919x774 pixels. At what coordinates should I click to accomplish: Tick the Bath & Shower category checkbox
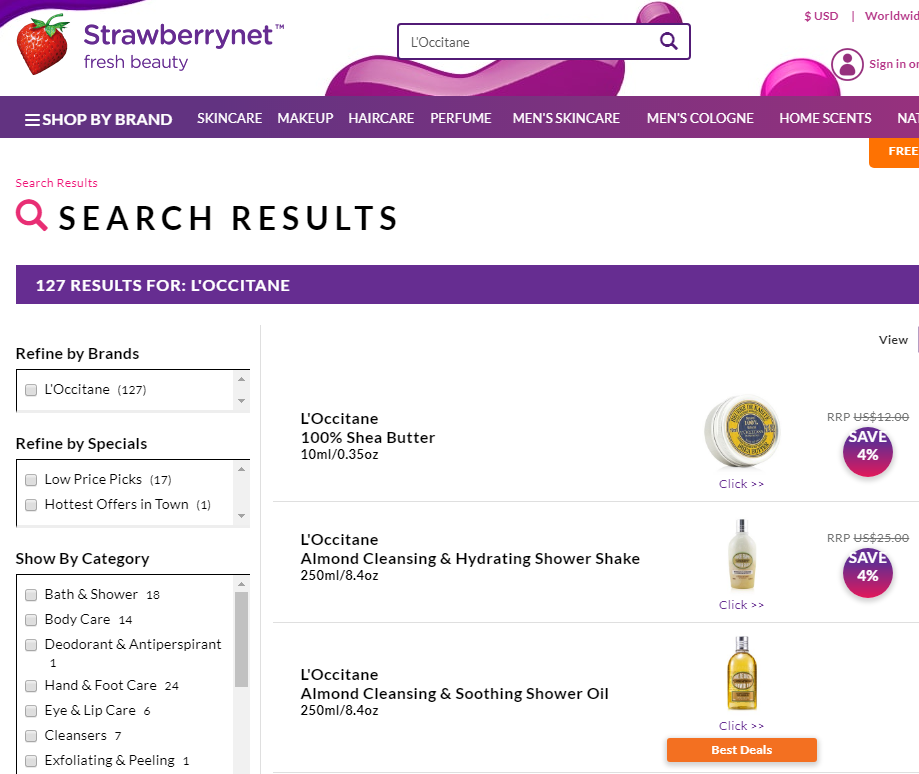(31, 595)
